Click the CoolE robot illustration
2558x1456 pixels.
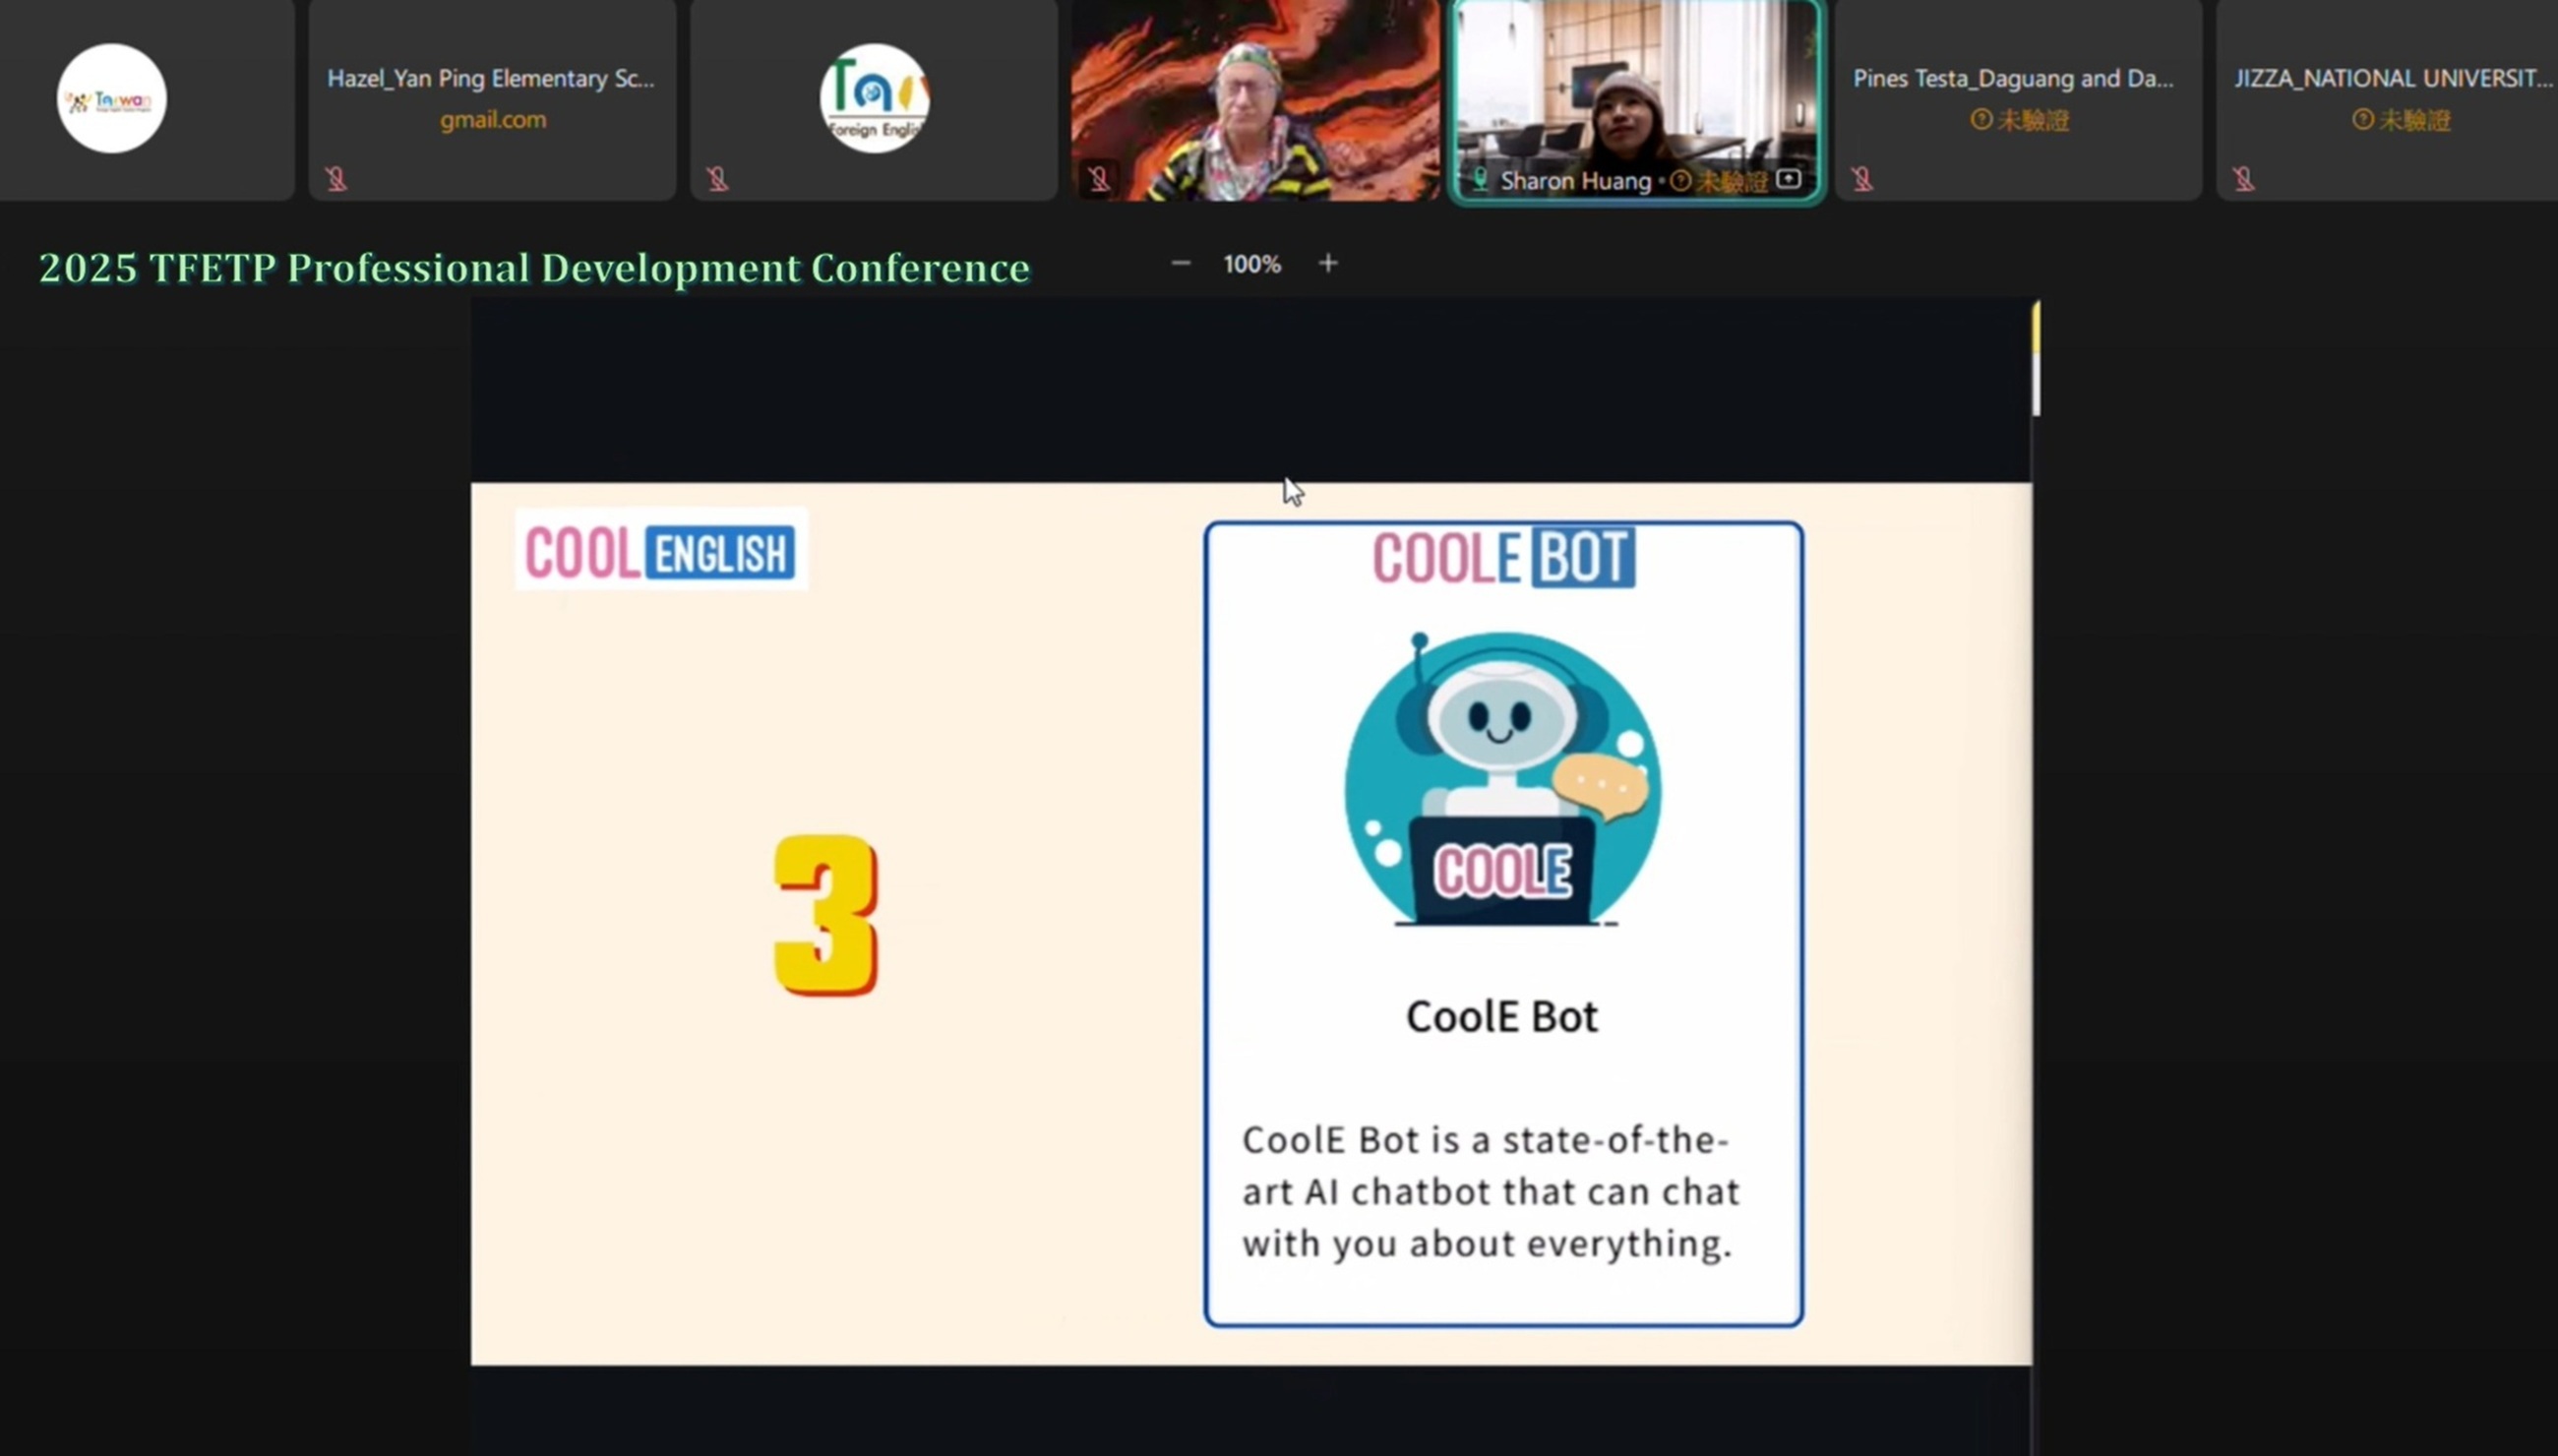point(1503,778)
